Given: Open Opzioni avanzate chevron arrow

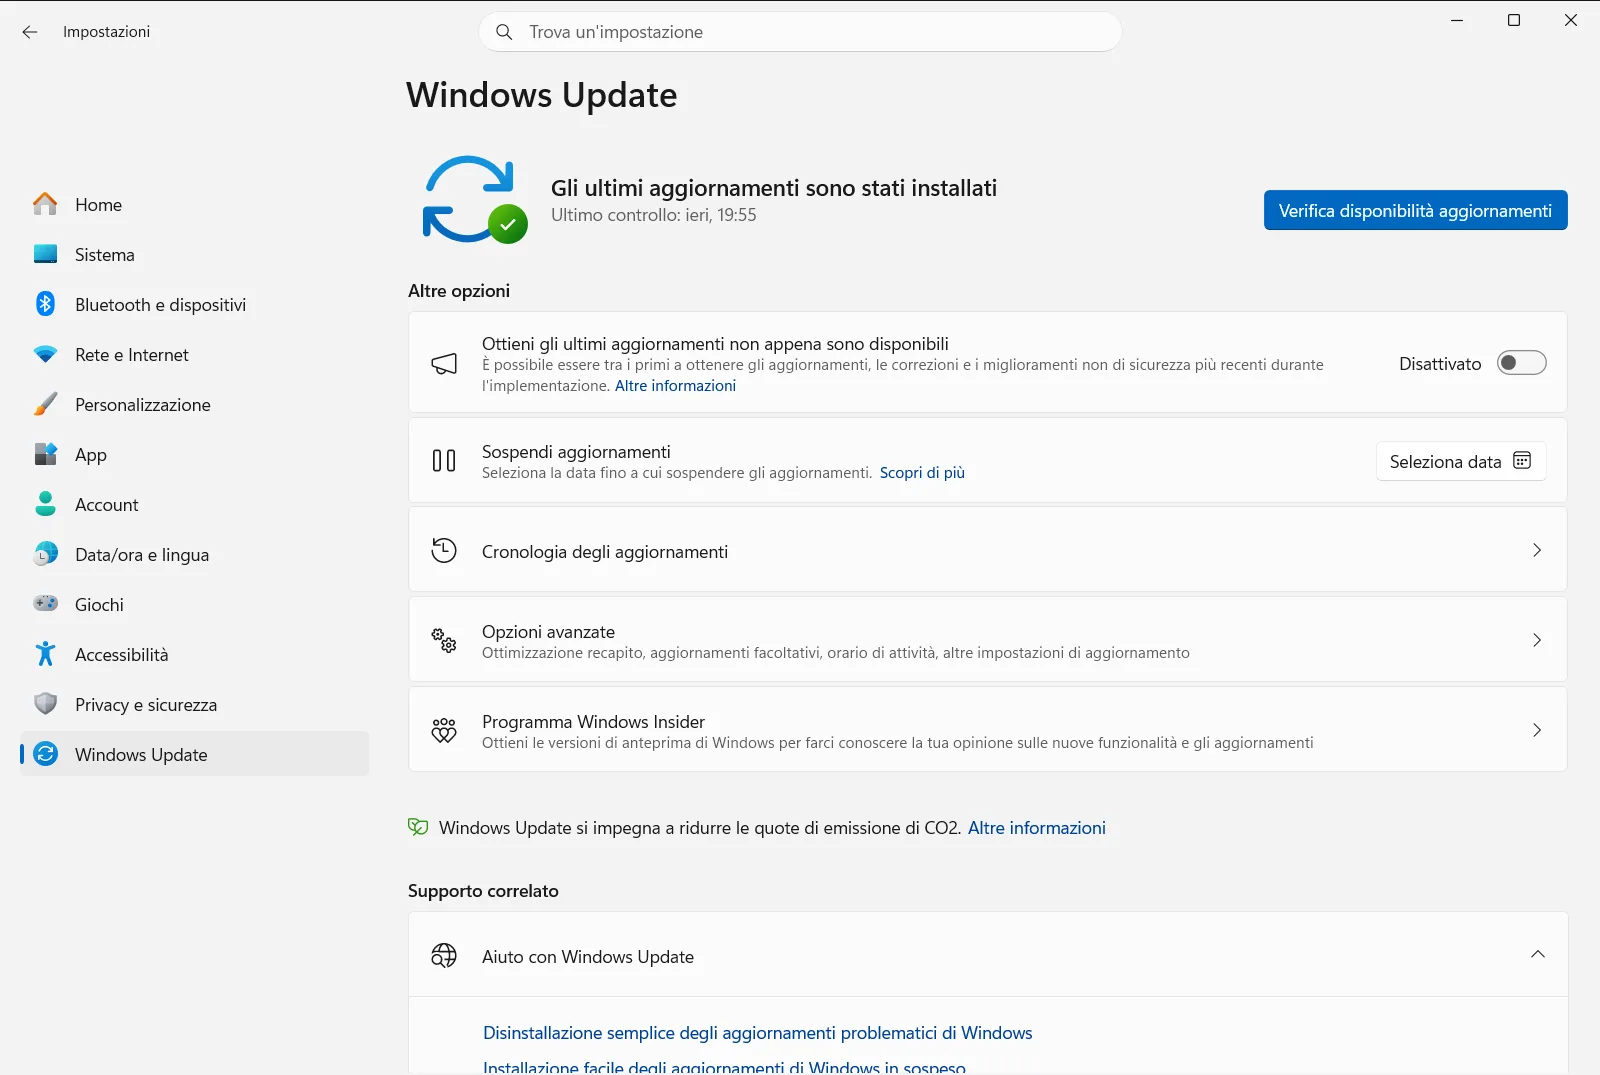Looking at the screenshot, I should (x=1537, y=640).
